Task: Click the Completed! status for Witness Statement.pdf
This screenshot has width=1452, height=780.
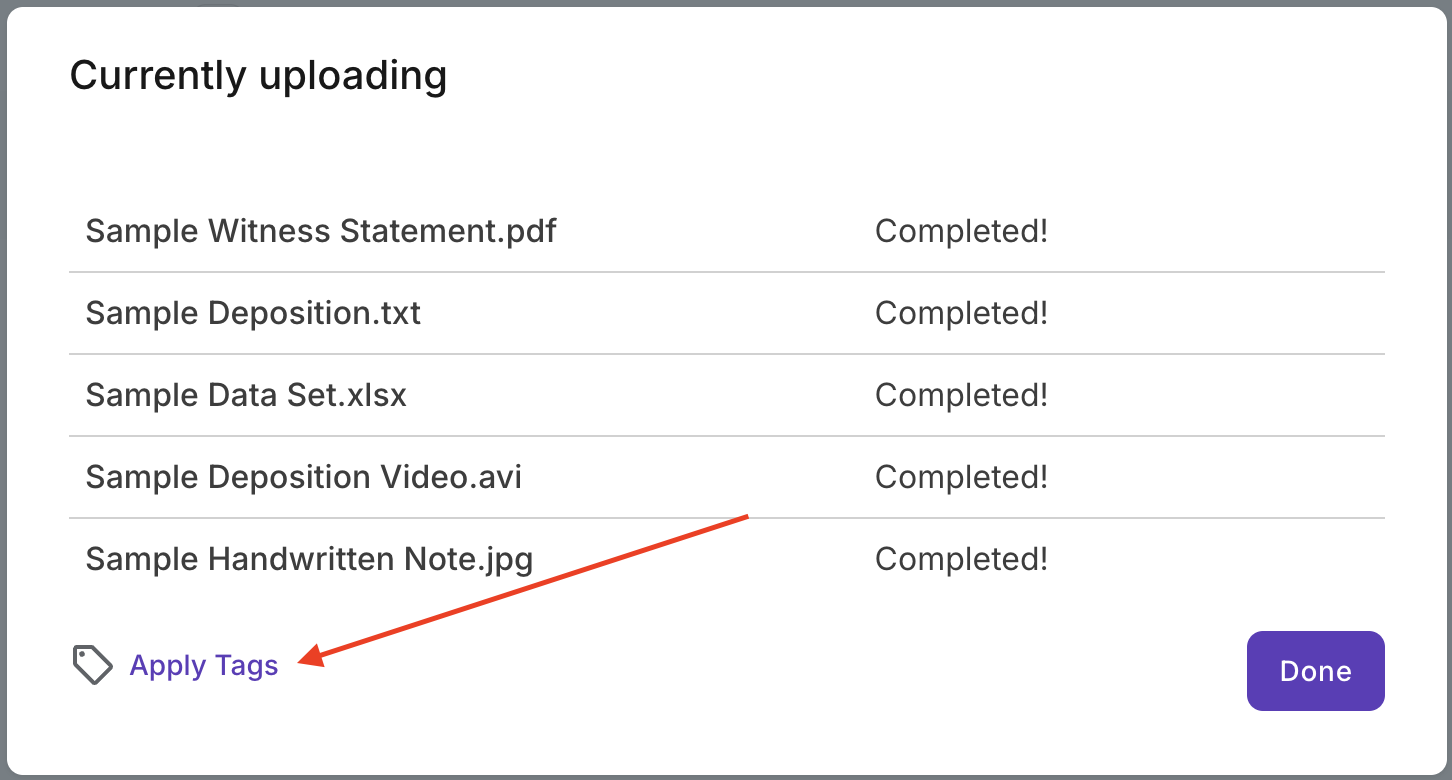Action: point(961,232)
